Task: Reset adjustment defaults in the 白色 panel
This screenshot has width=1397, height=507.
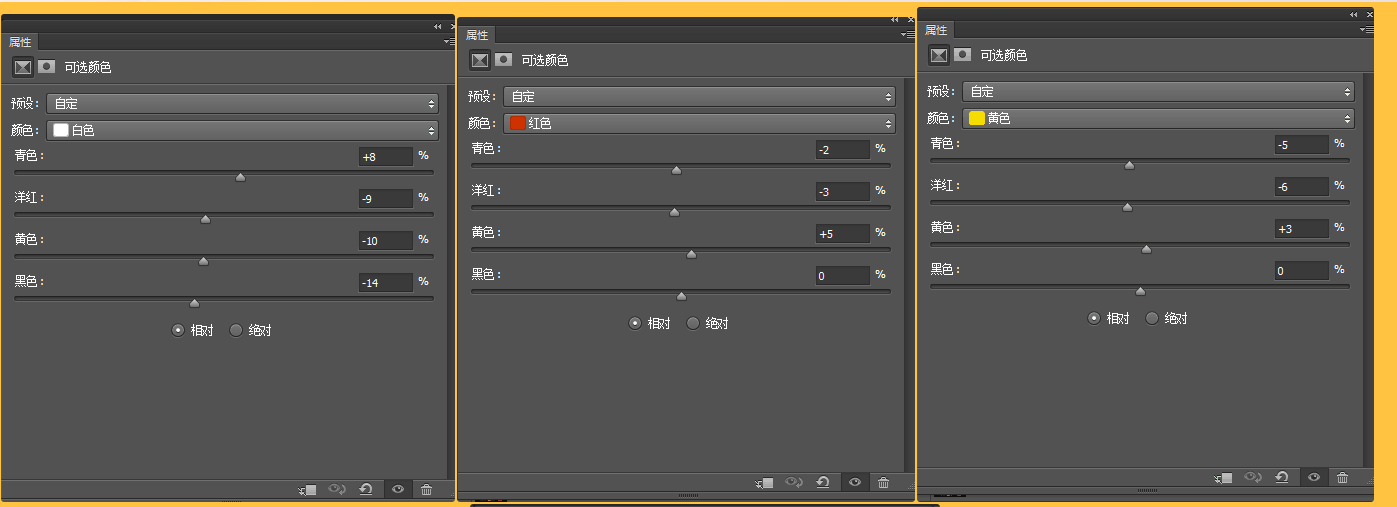Action: 366,489
